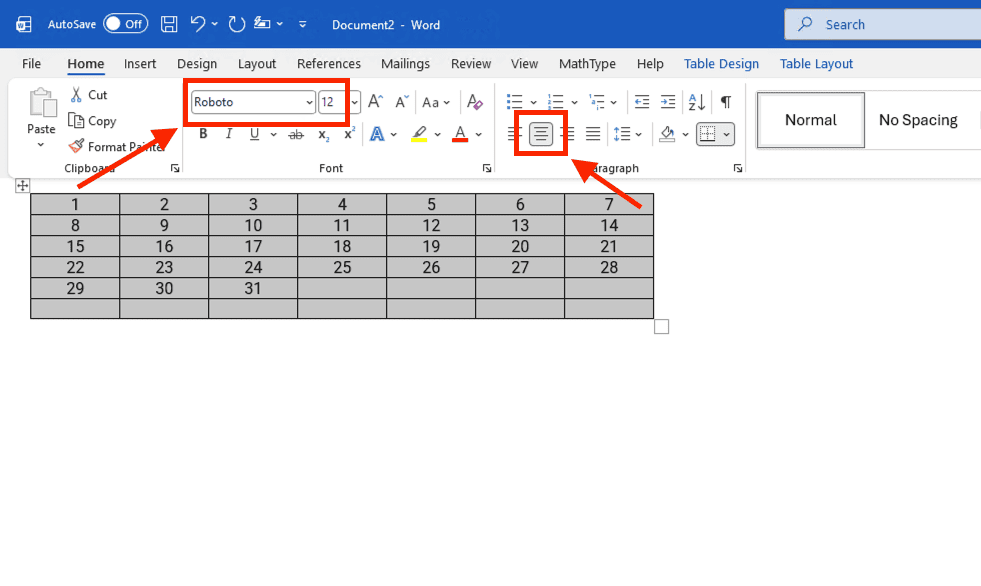Switch to the Layout tab

(x=257, y=64)
